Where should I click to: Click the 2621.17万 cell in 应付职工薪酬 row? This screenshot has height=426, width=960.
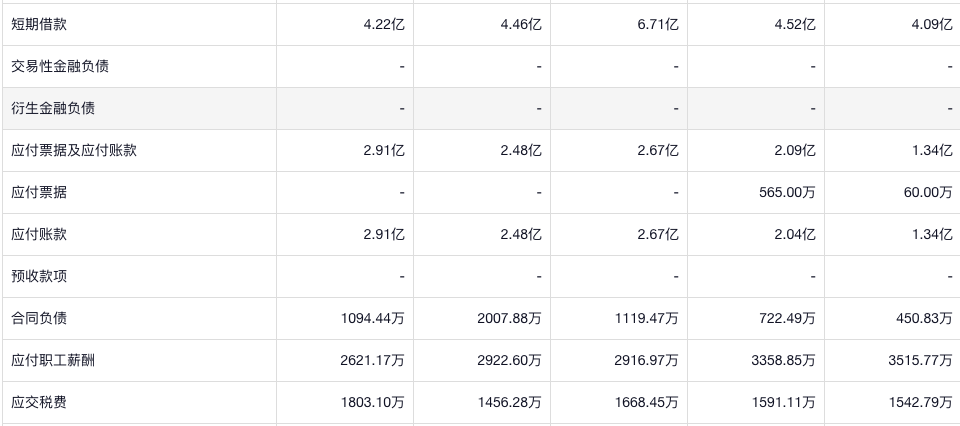pos(373,360)
